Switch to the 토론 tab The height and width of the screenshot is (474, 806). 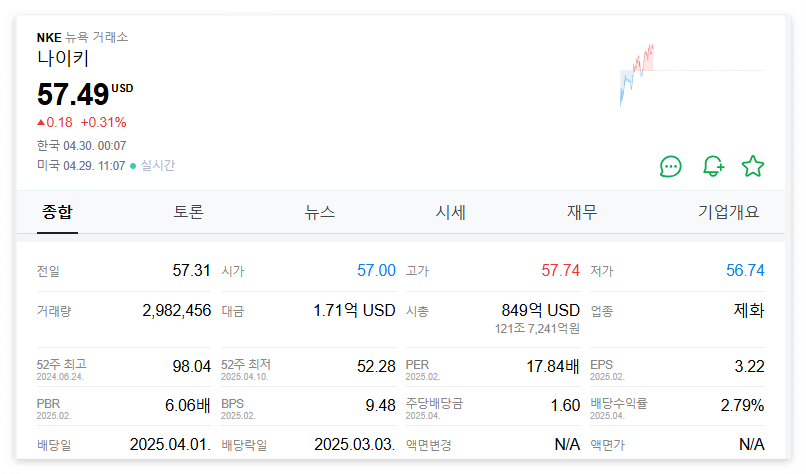pyautogui.click(x=189, y=212)
